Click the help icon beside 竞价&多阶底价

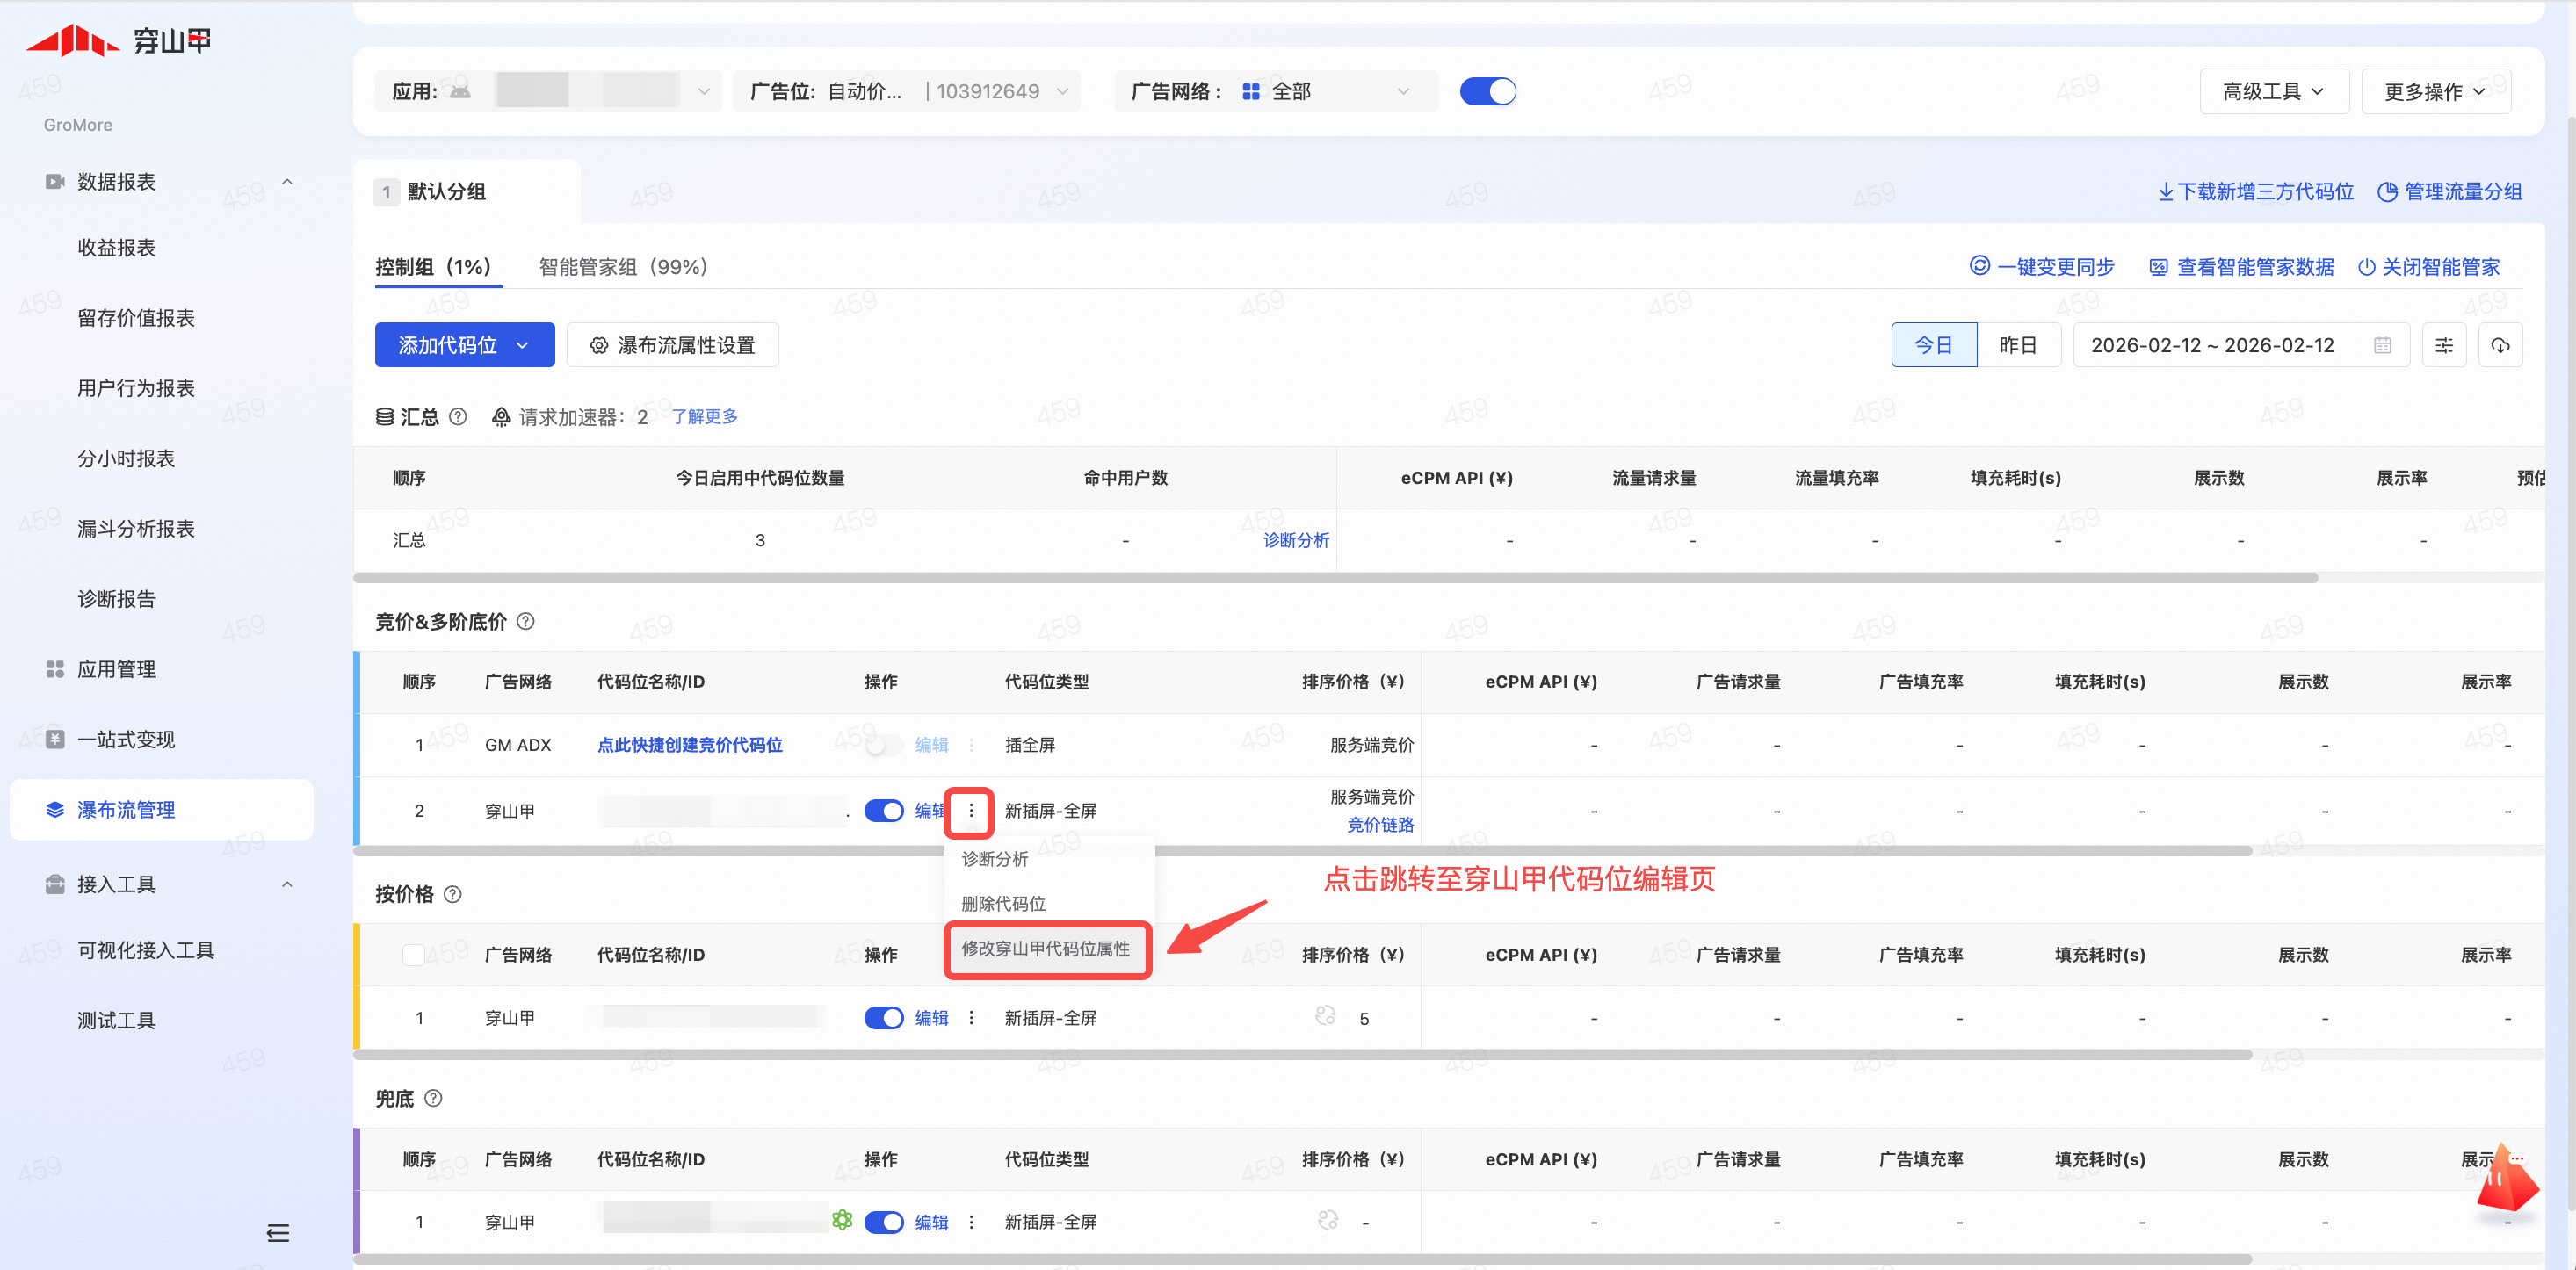526,621
